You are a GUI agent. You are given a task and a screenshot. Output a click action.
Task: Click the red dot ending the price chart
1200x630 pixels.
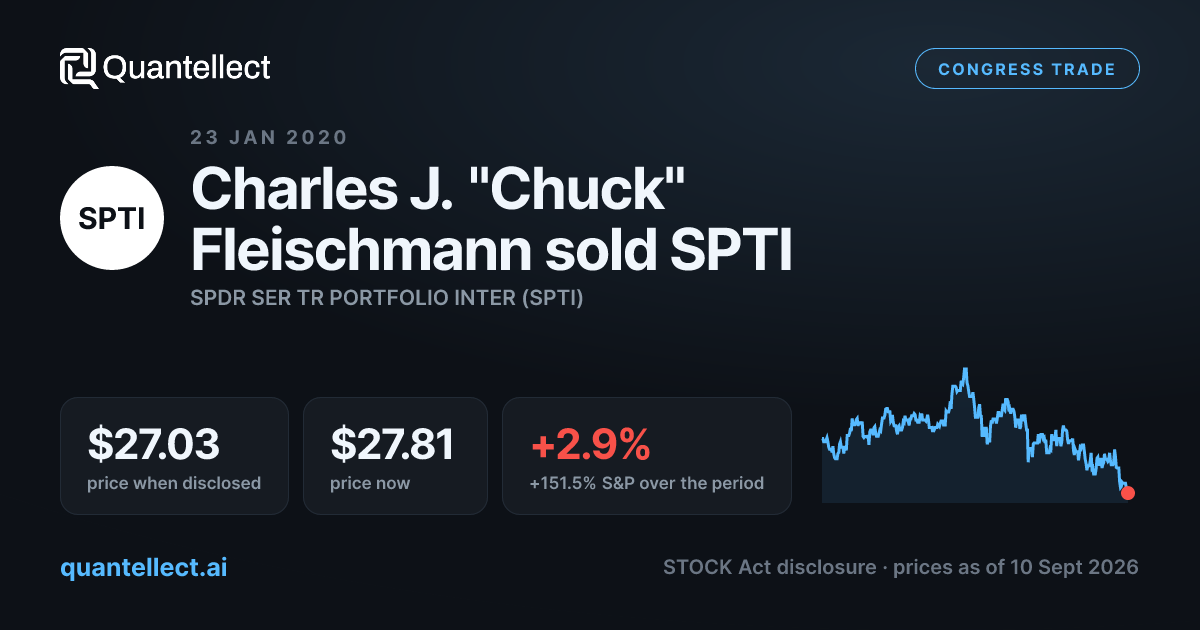click(x=1128, y=492)
